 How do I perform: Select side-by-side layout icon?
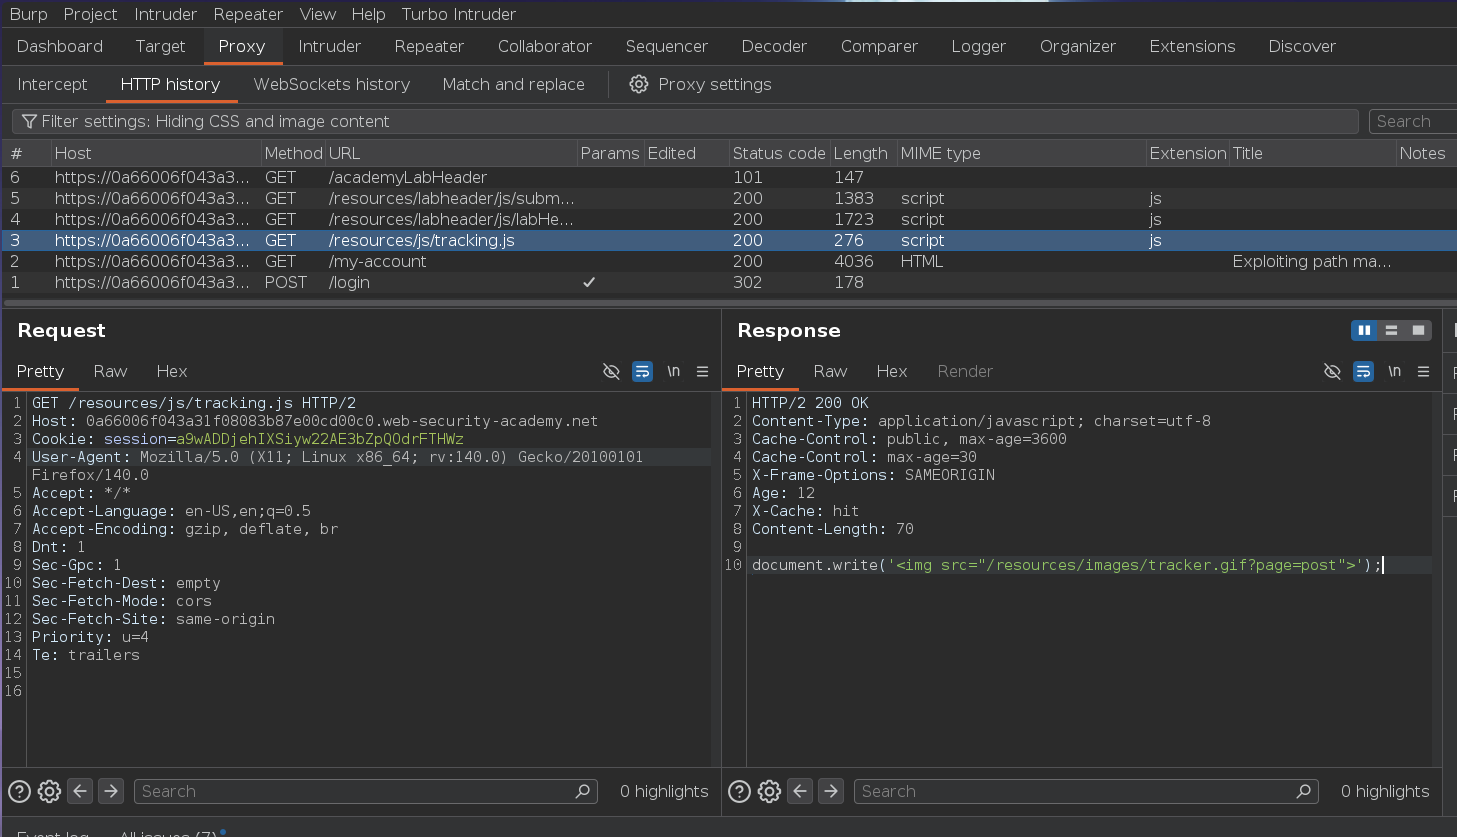(x=1364, y=330)
